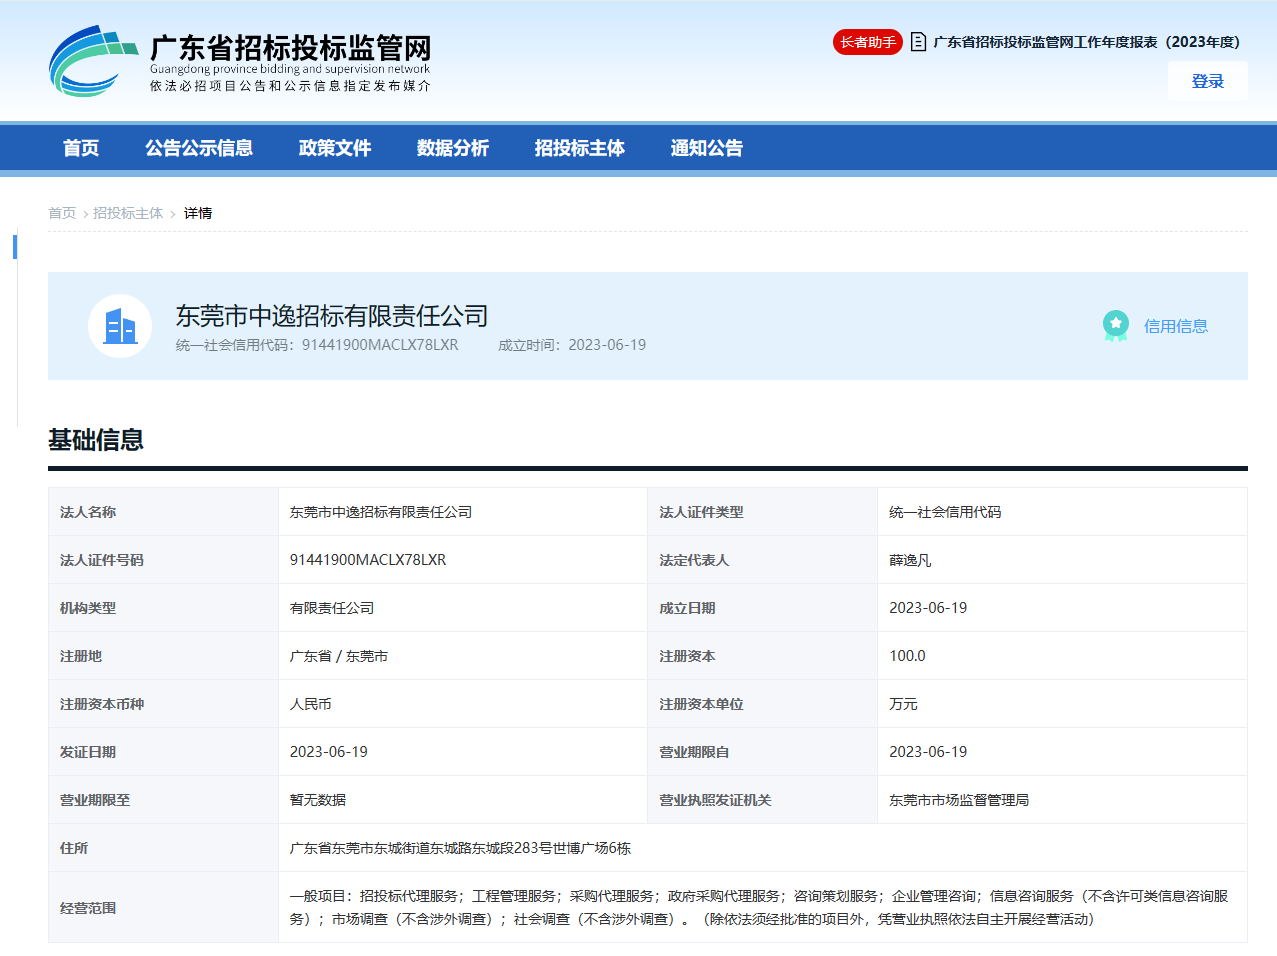
Task: Open 招投标主体 navigation menu item
Action: pyautogui.click(x=580, y=148)
